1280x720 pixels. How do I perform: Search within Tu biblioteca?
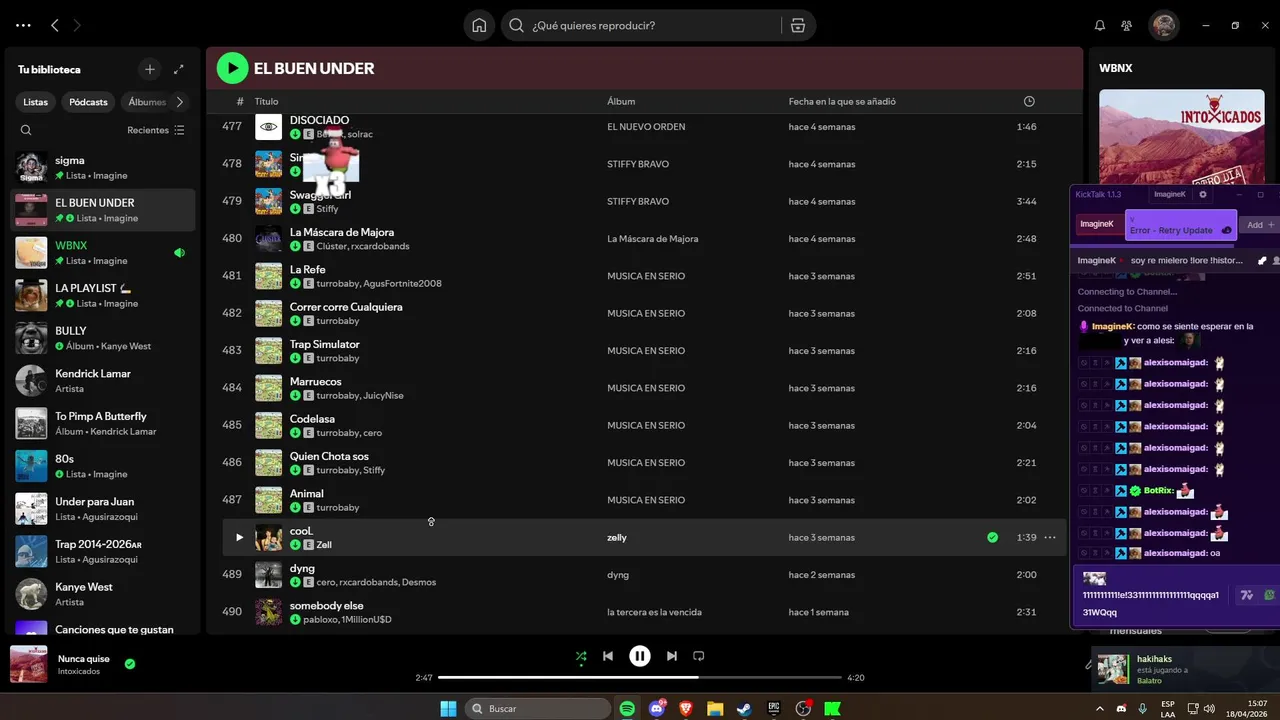26,130
